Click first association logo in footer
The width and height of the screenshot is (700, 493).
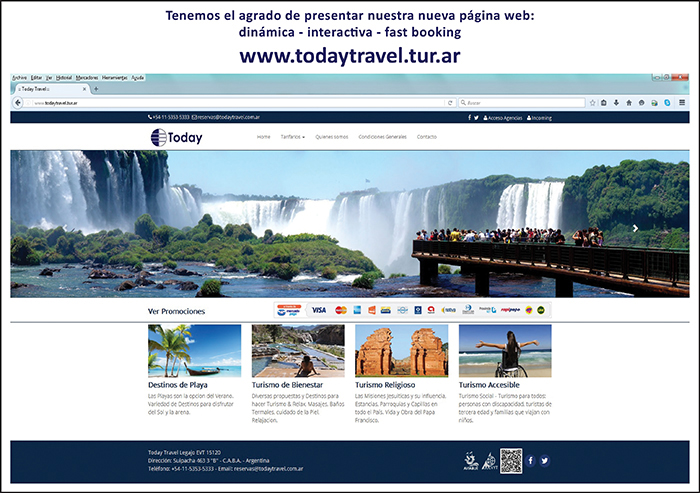pyautogui.click(x=471, y=461)
